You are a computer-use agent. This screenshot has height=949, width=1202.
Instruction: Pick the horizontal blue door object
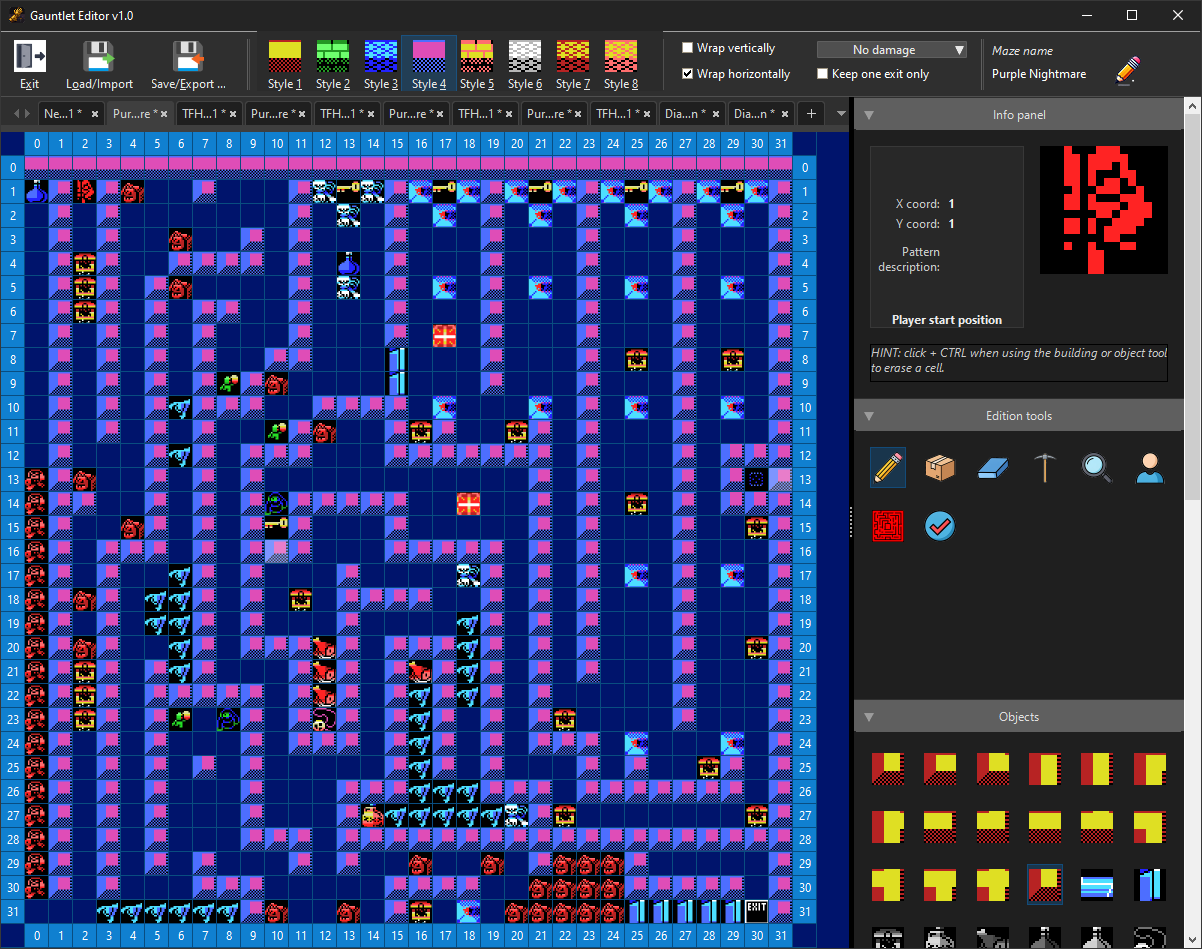[x=1097, y=885]
